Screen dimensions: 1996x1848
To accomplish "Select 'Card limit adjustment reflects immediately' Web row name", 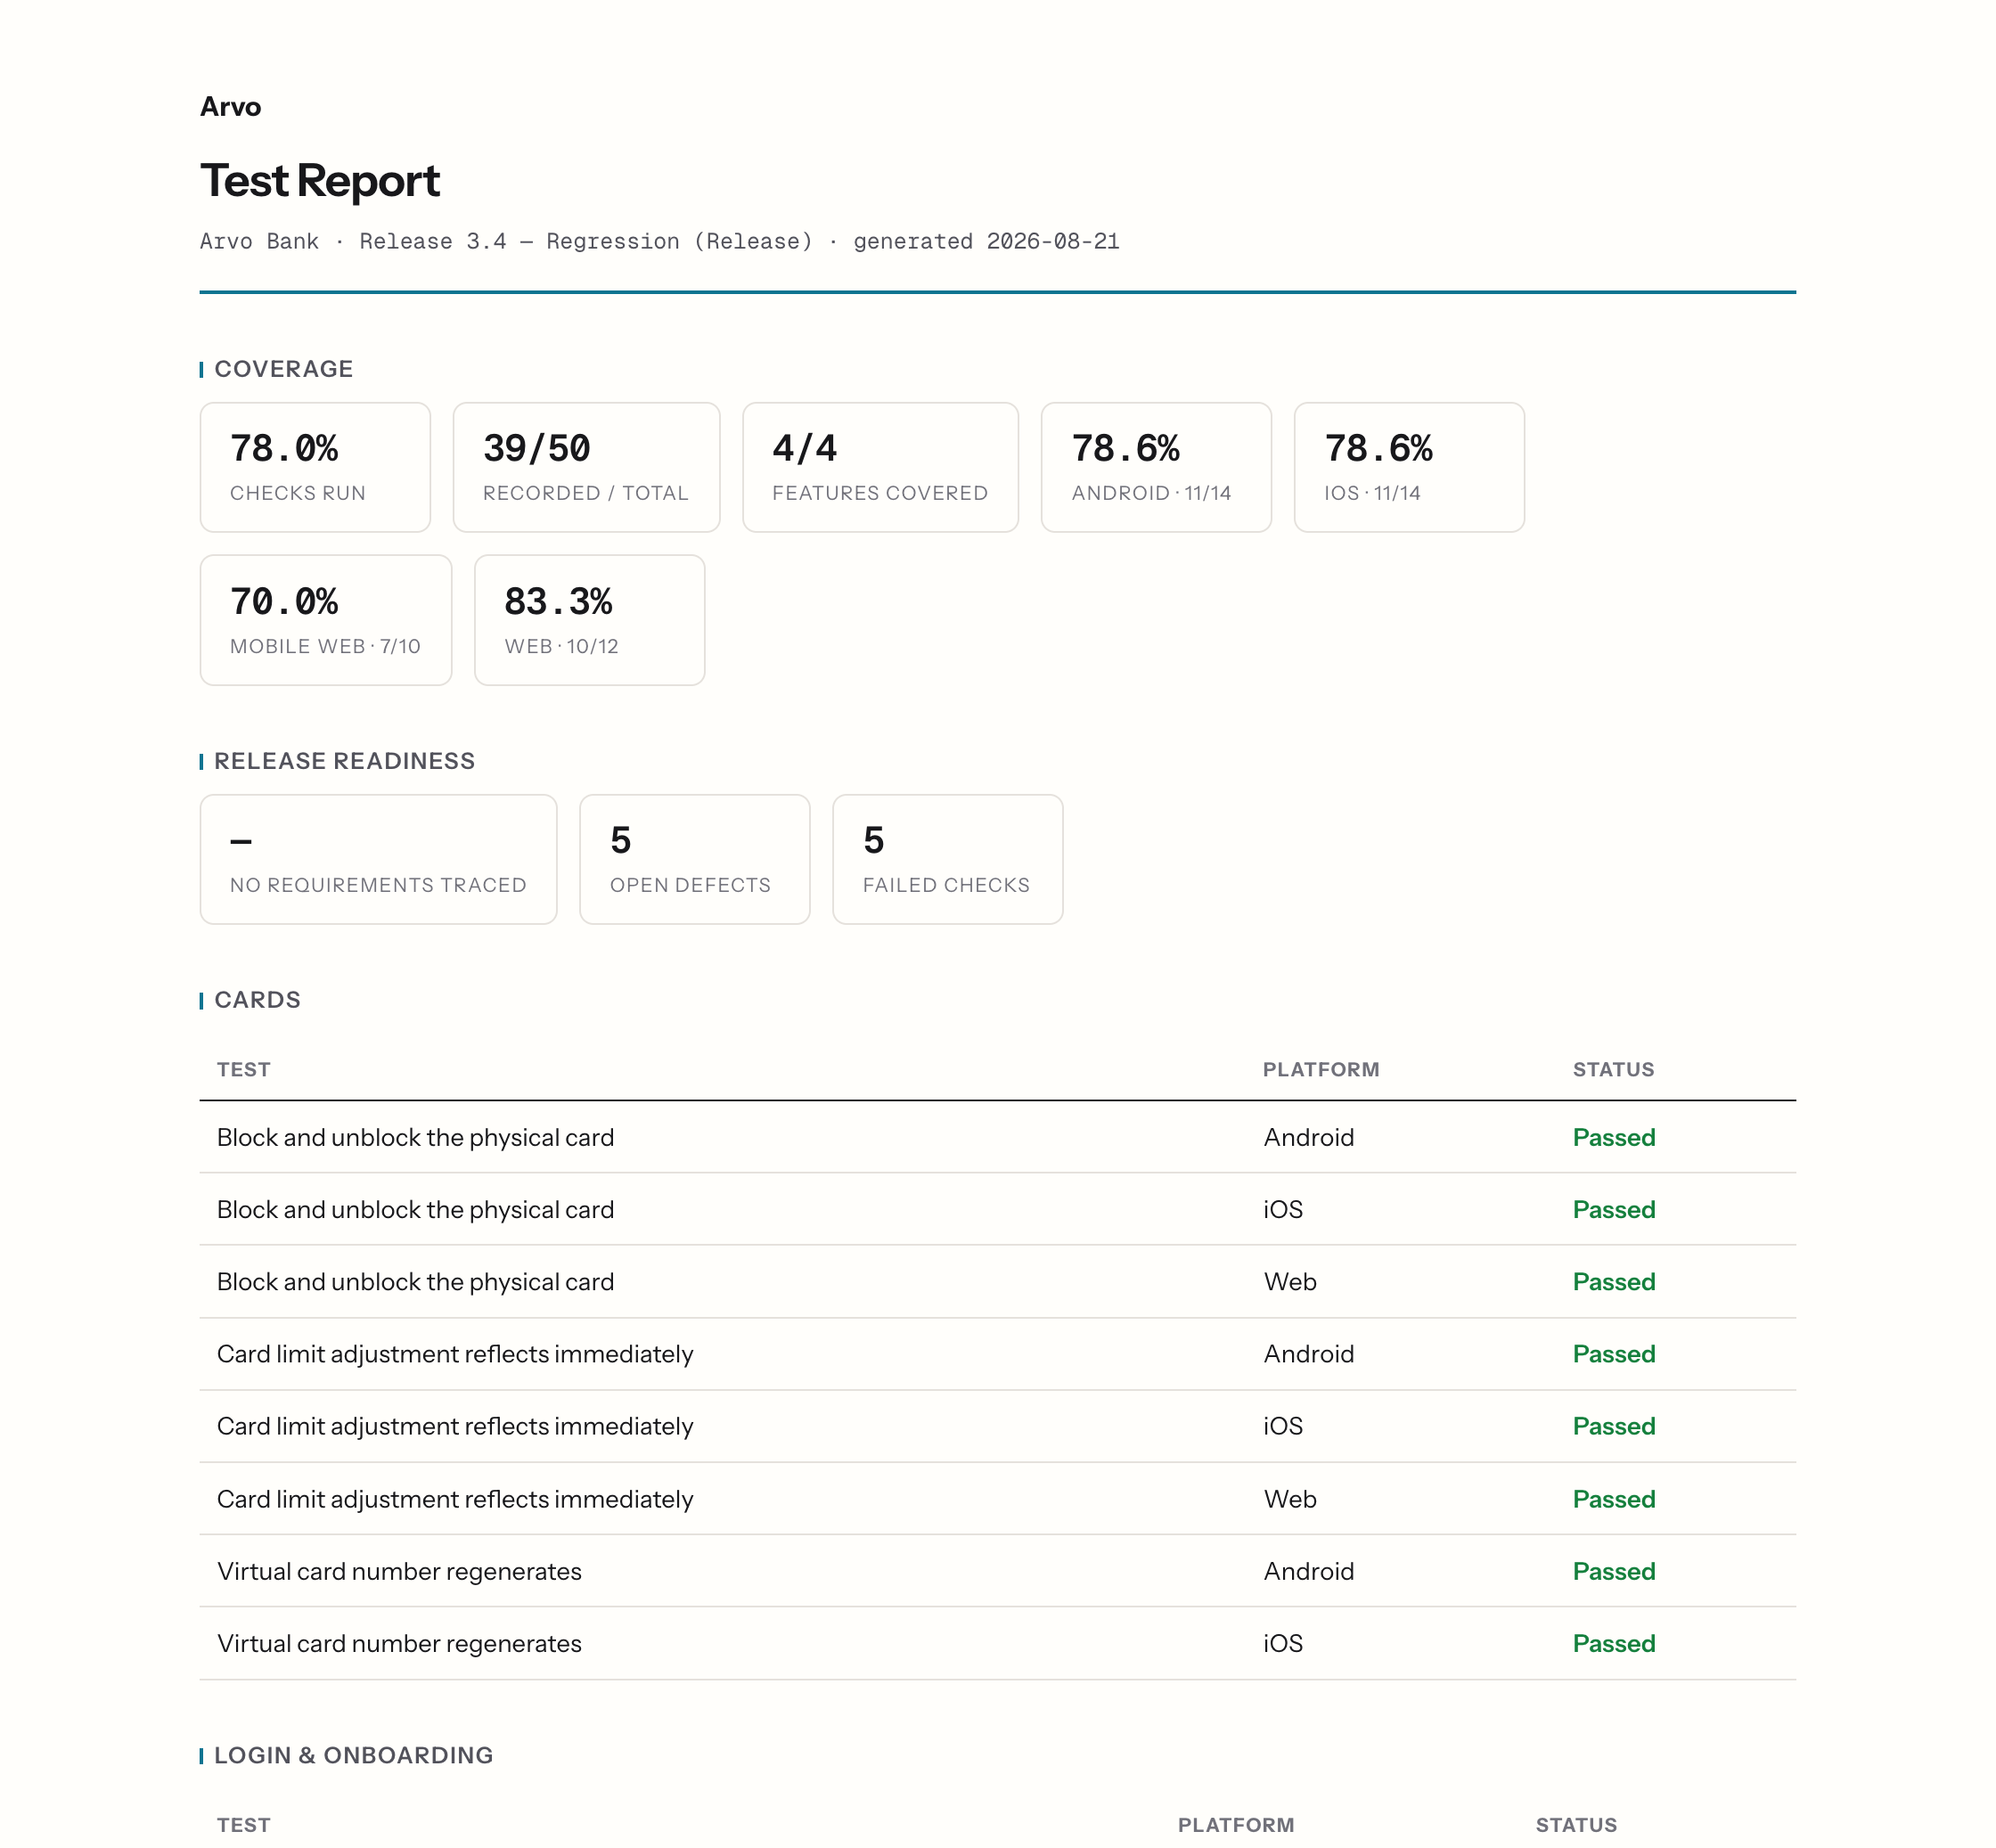I will [455, 1499].
